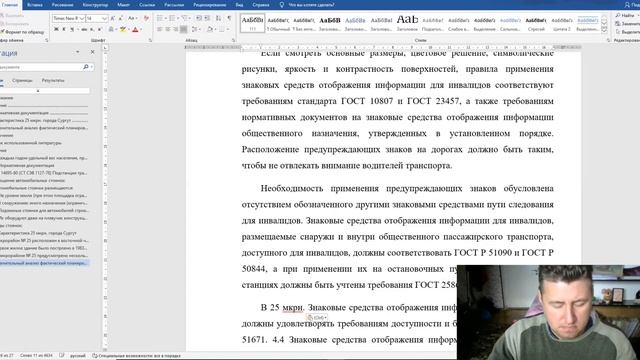
Task: Apply the text highlight color
Action: point(122,29)
